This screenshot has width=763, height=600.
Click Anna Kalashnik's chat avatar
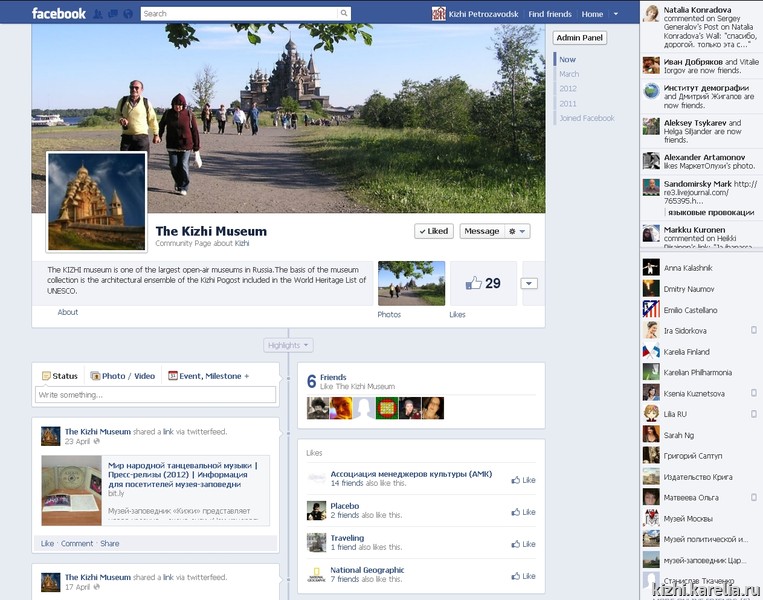coord(651,268)
